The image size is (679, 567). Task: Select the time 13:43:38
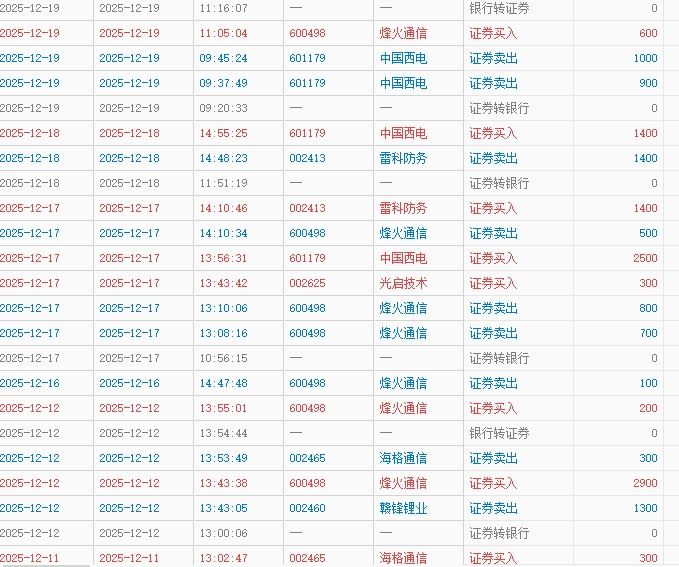point(223,483)
